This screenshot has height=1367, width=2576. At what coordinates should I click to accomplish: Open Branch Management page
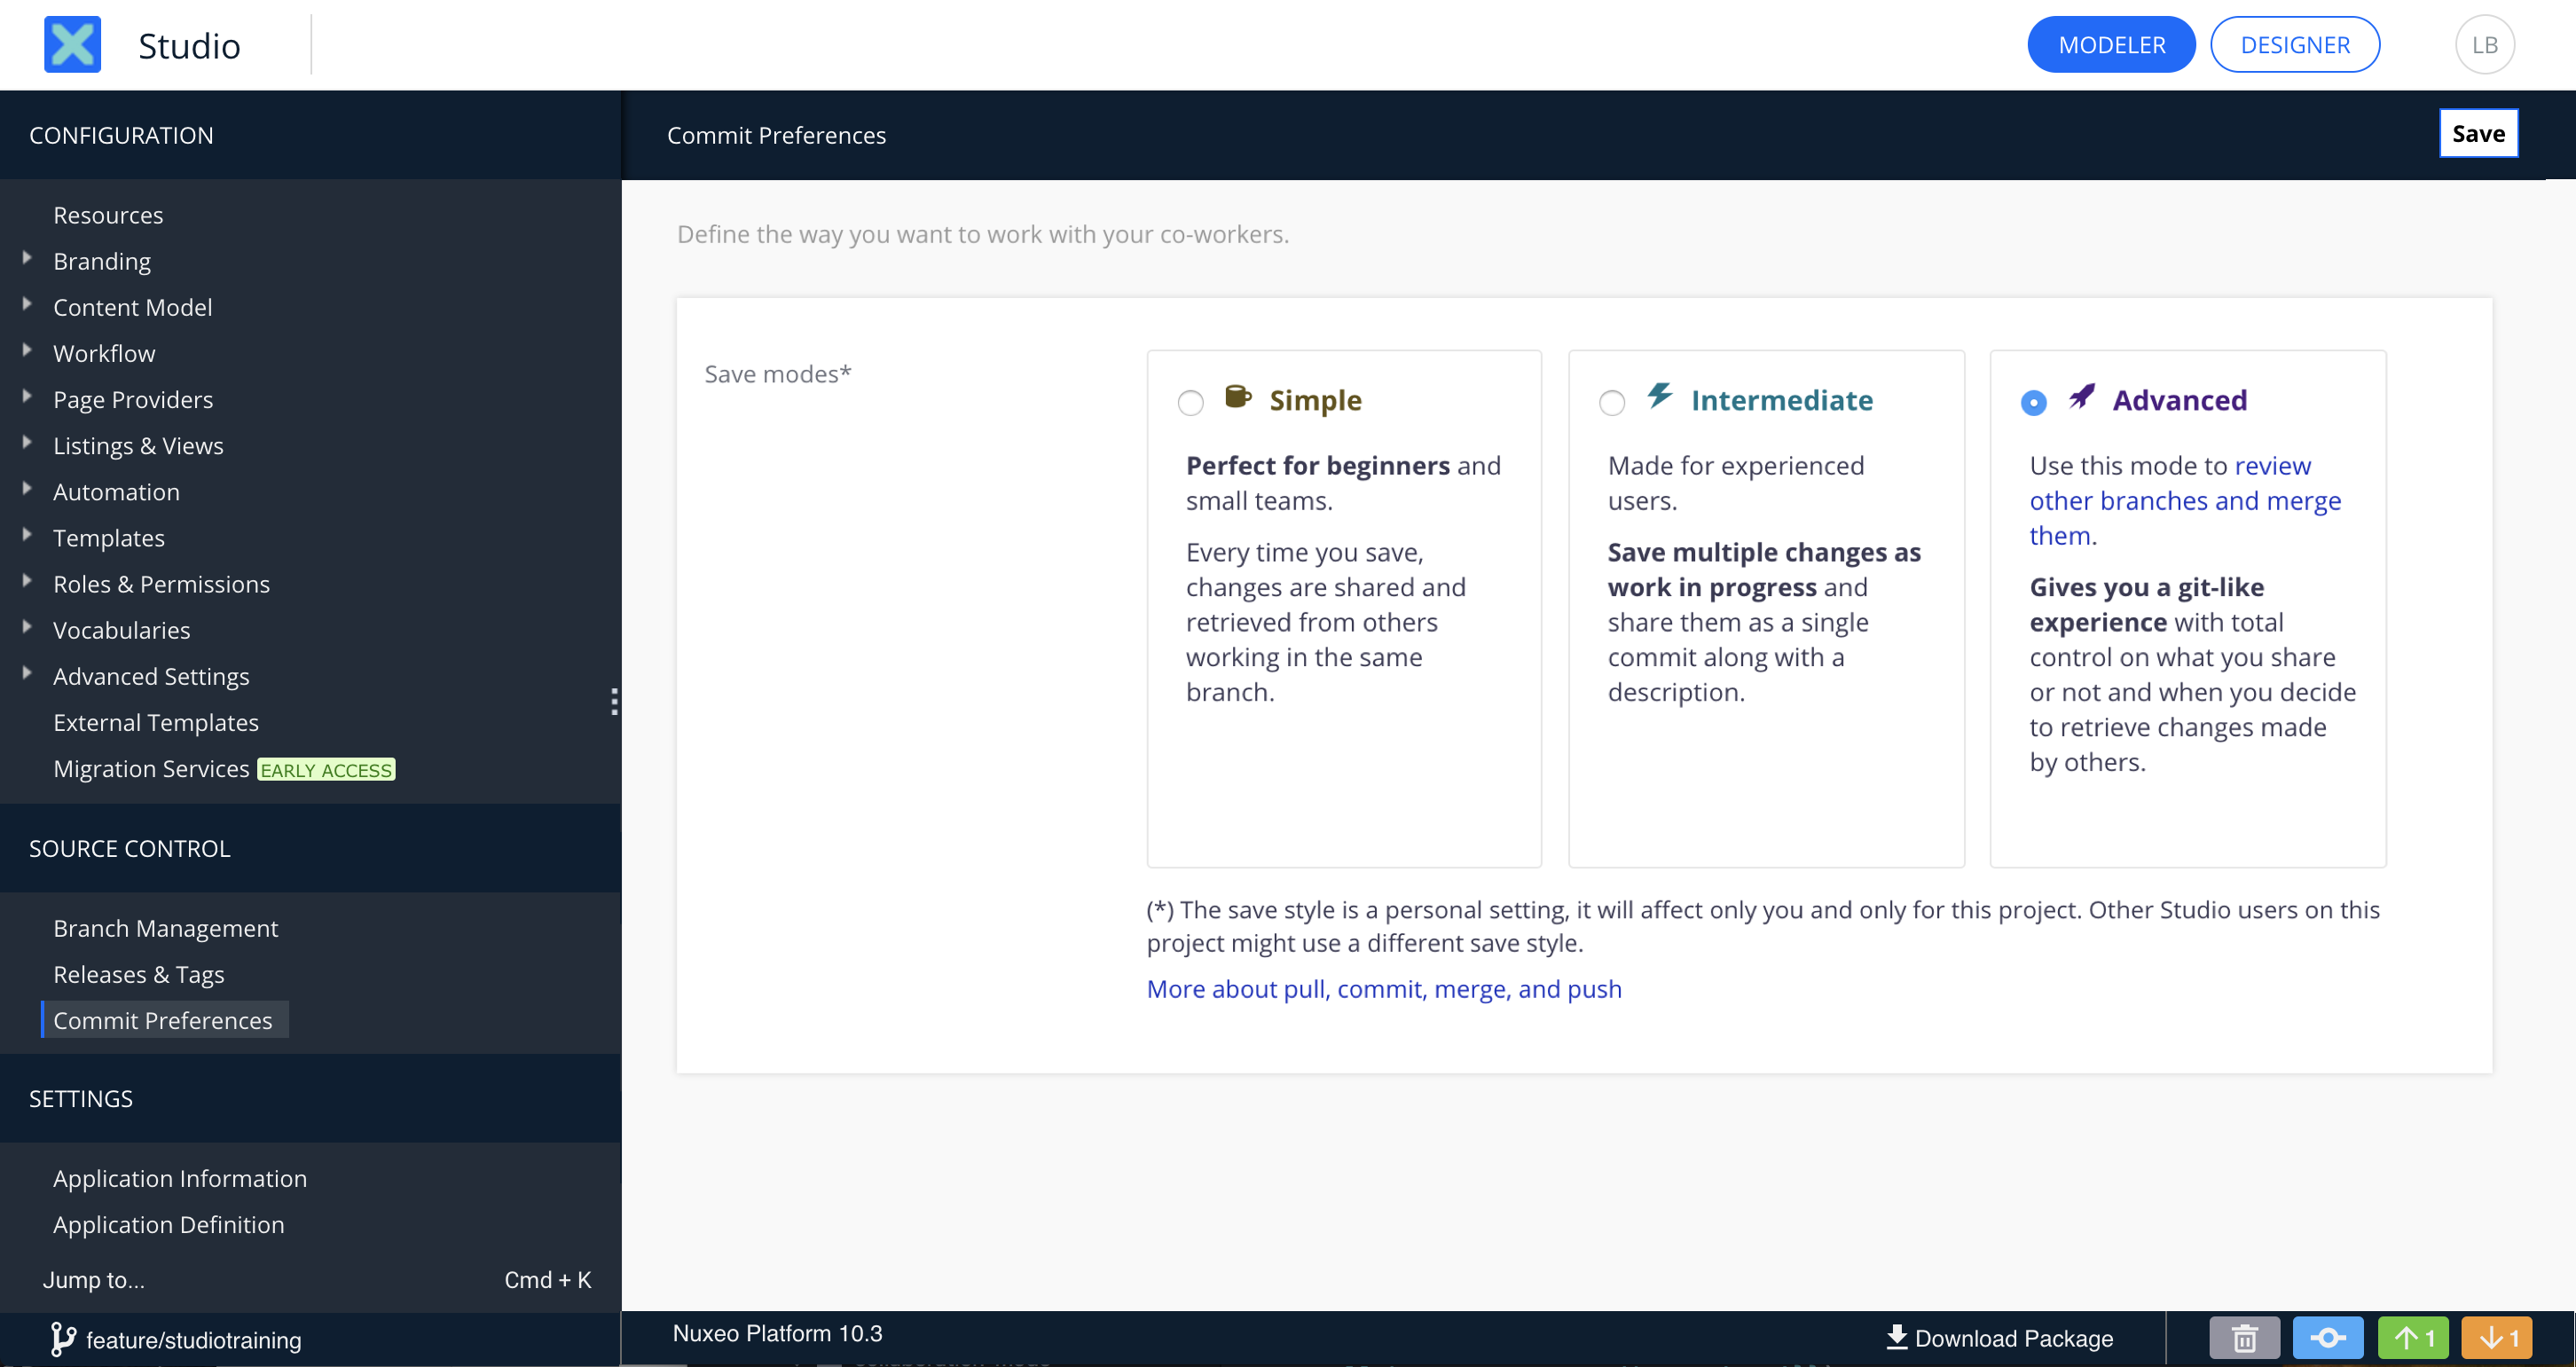coord(166,928)
